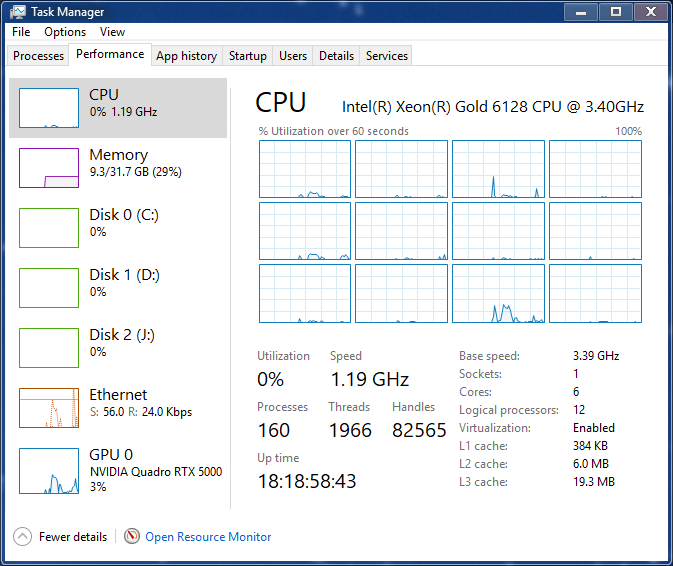Open the File menu

click(21, 32)
